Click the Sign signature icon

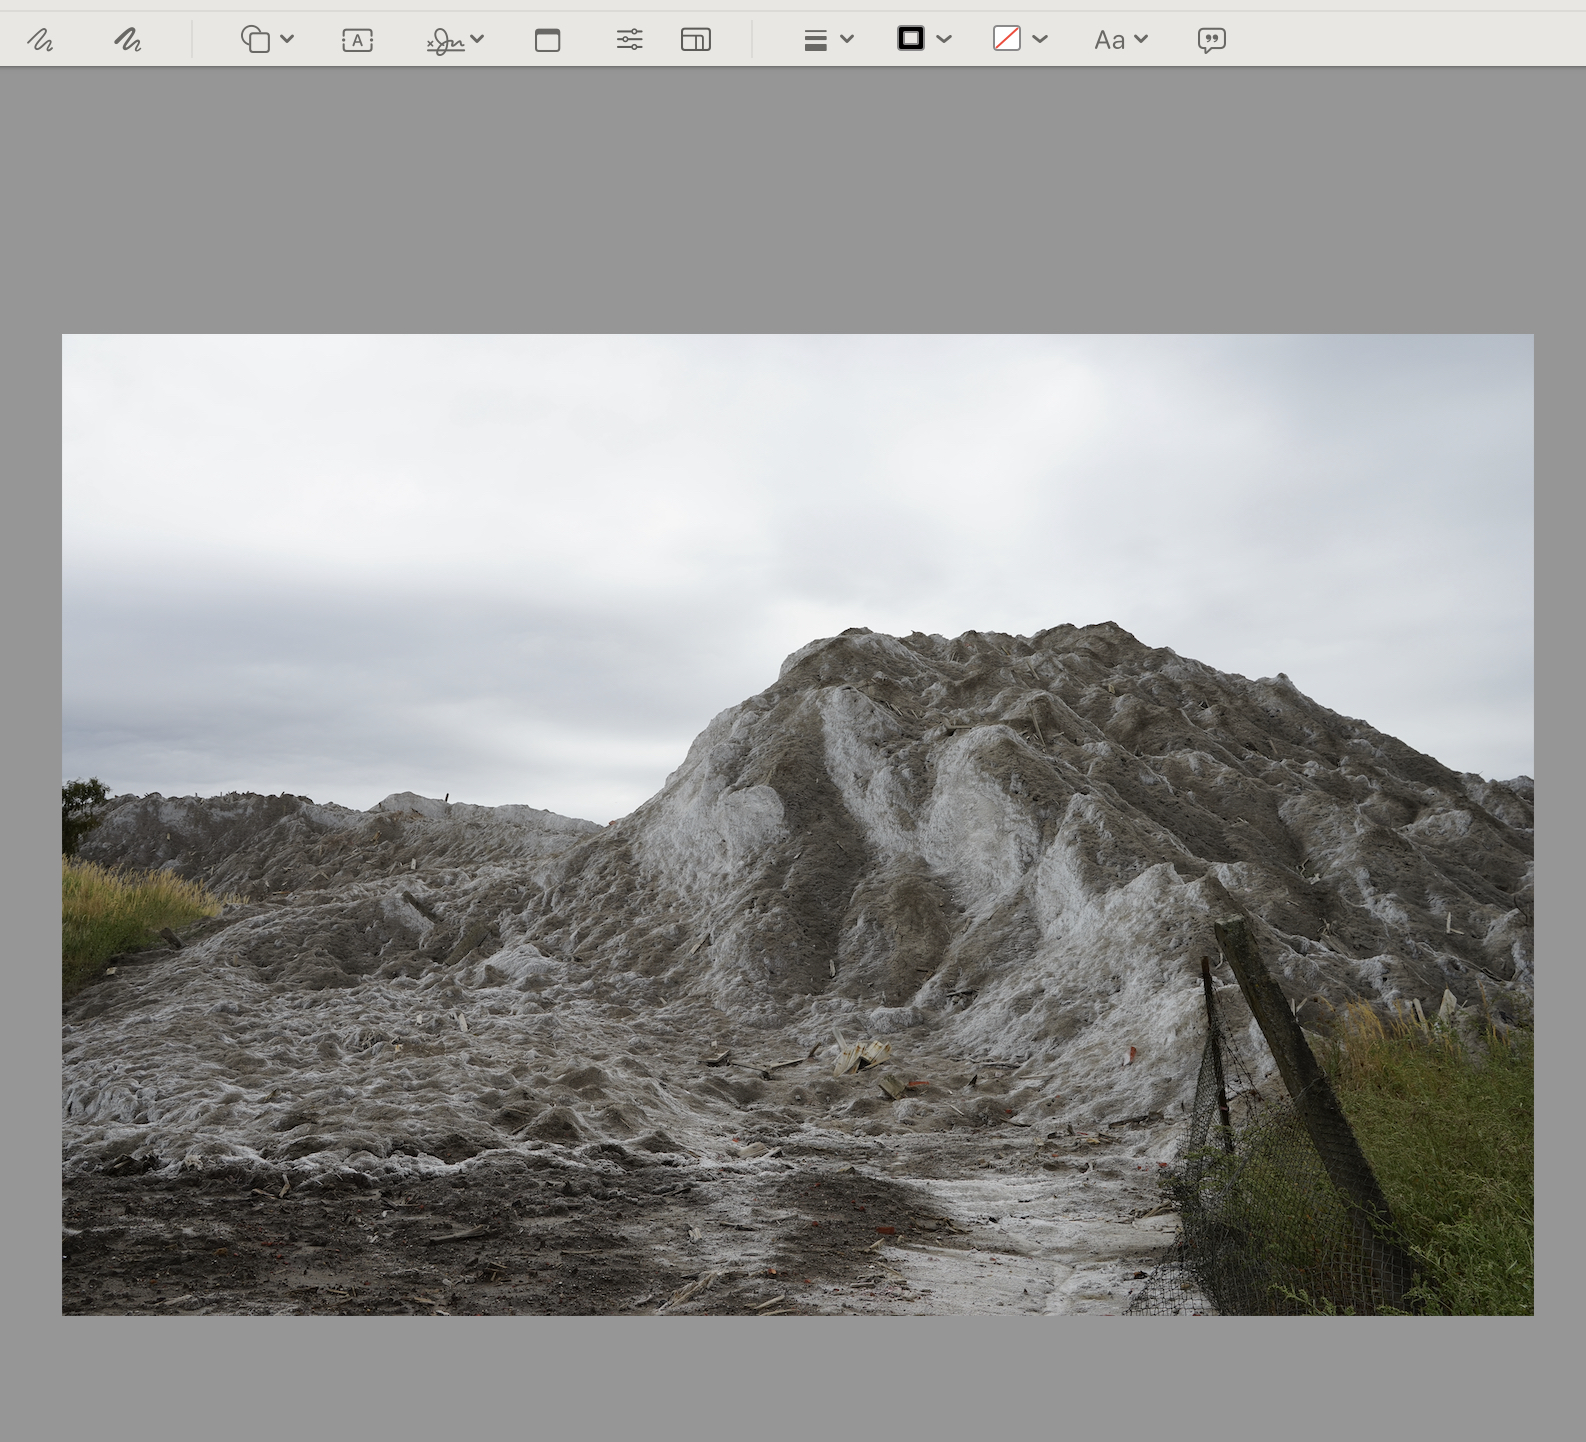[x=445, y=41]
